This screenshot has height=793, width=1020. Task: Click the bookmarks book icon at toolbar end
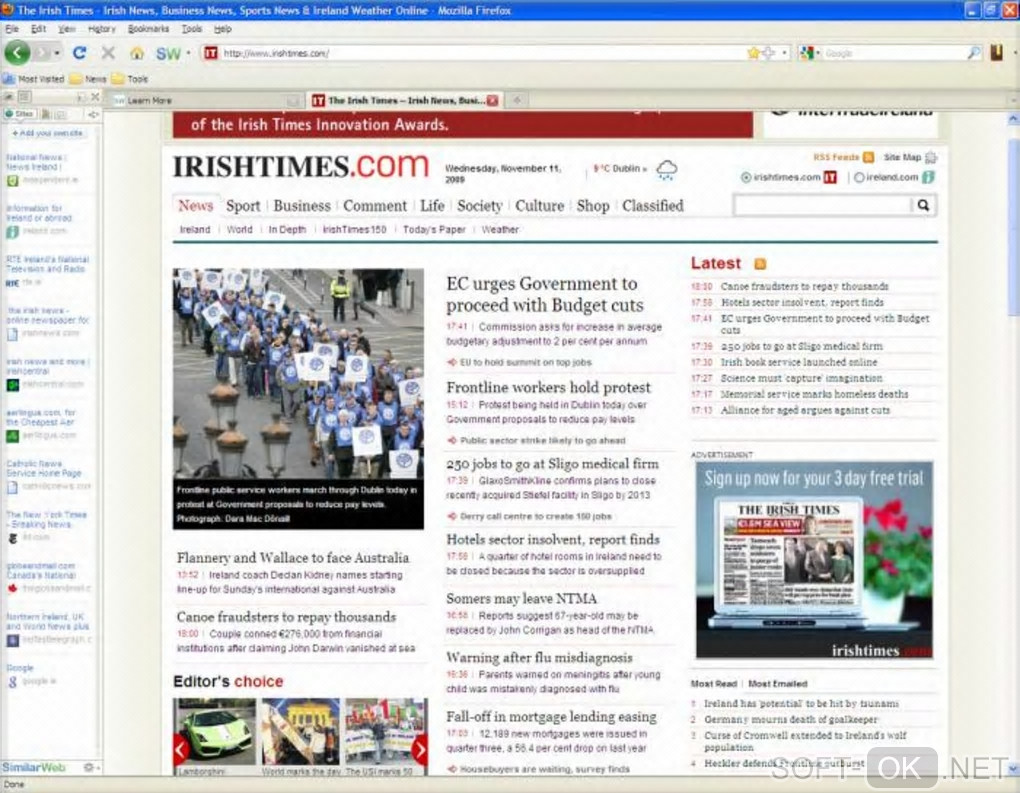[x=997, y=53]
